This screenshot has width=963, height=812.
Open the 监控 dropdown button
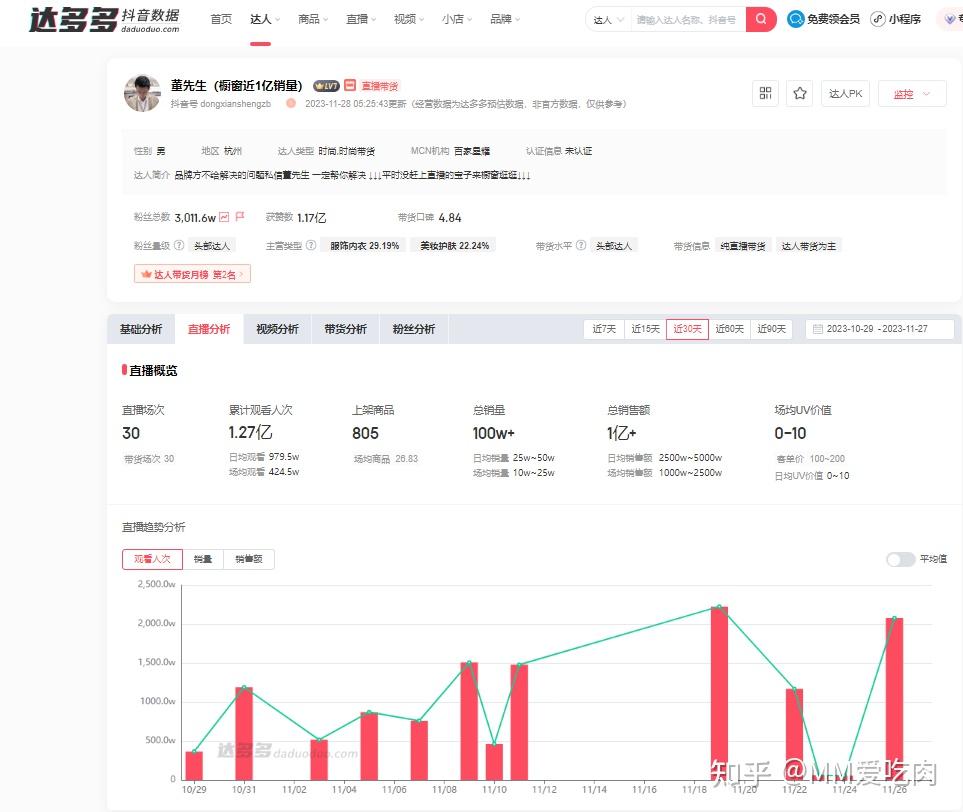[912, 94]
